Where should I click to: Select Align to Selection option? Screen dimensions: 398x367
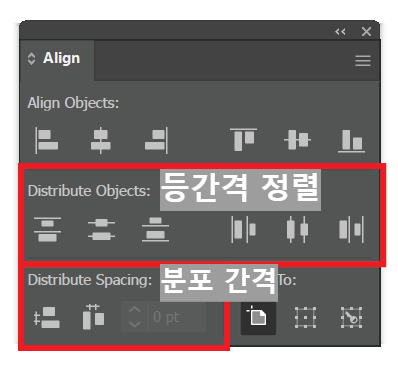(305, 318)
